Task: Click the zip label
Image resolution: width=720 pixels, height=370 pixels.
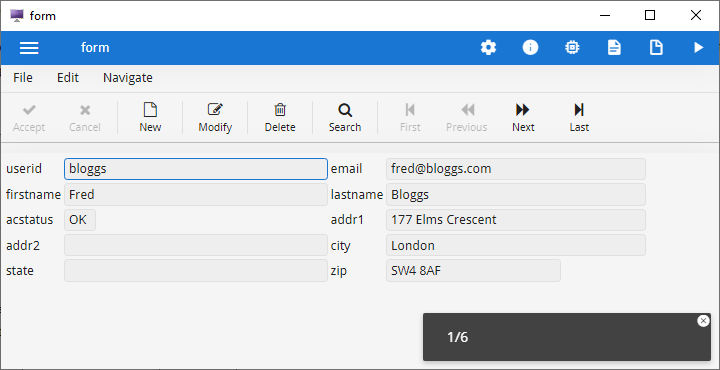Action: pyautogui.click(x=339, y=271)
